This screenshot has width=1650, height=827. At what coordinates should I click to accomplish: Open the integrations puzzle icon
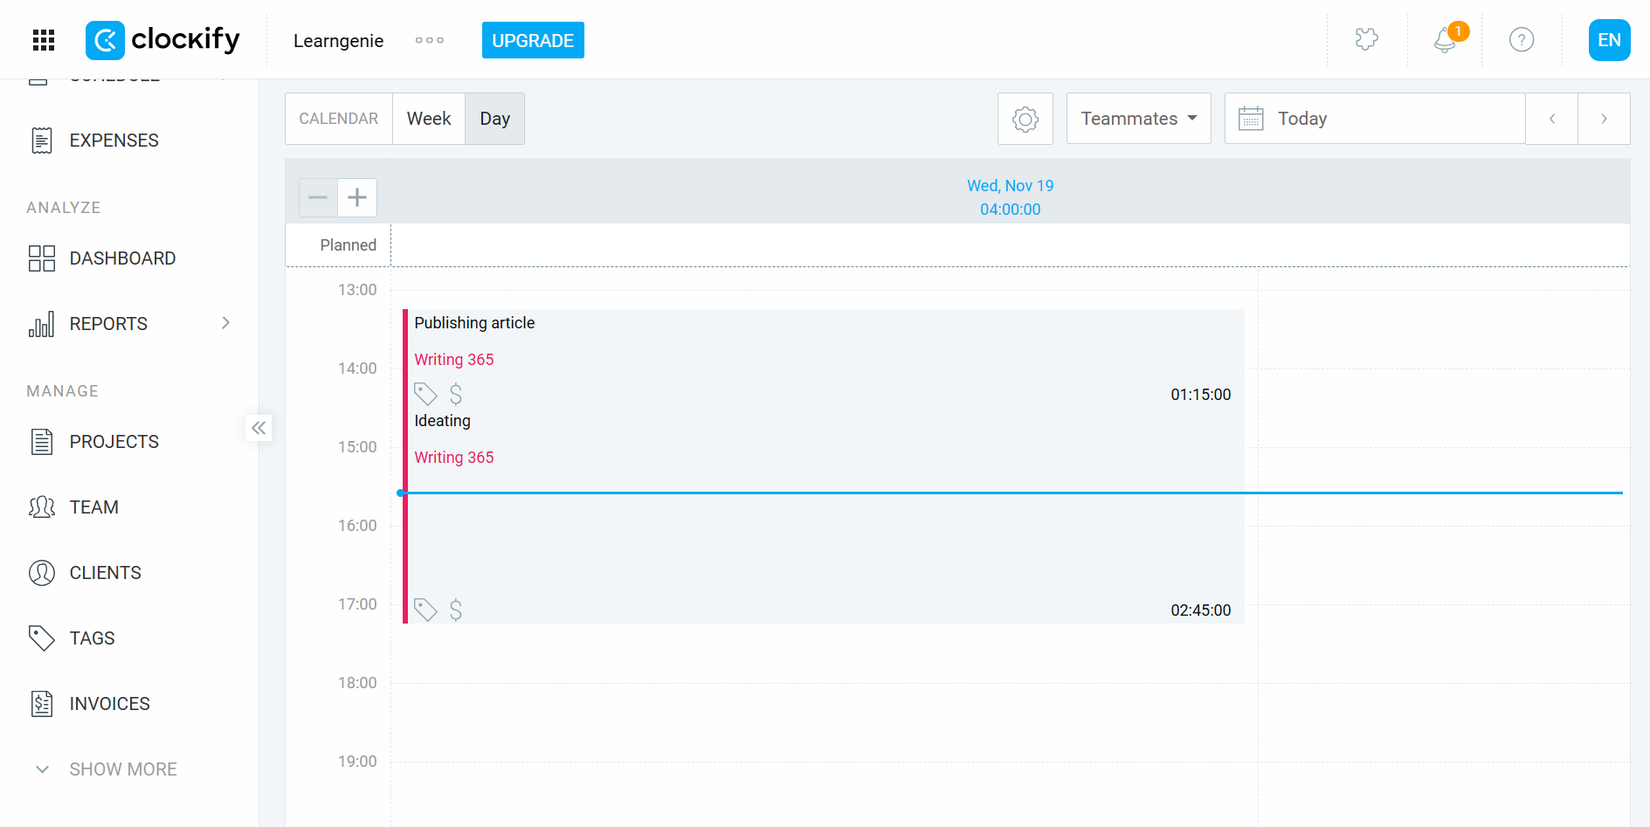tap(1366, 40)
